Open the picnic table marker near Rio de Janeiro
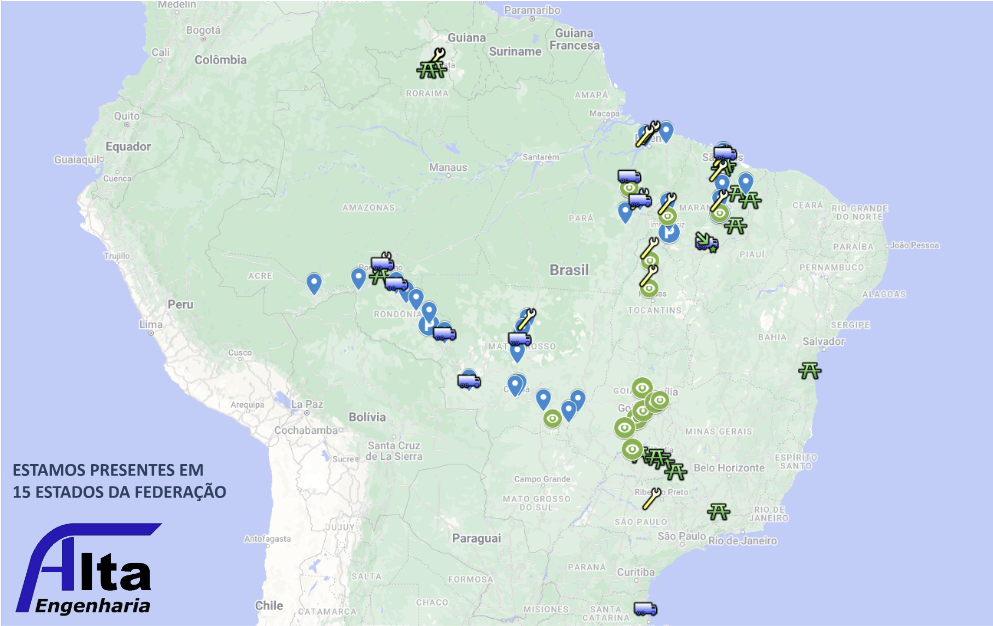 (718, 512)
